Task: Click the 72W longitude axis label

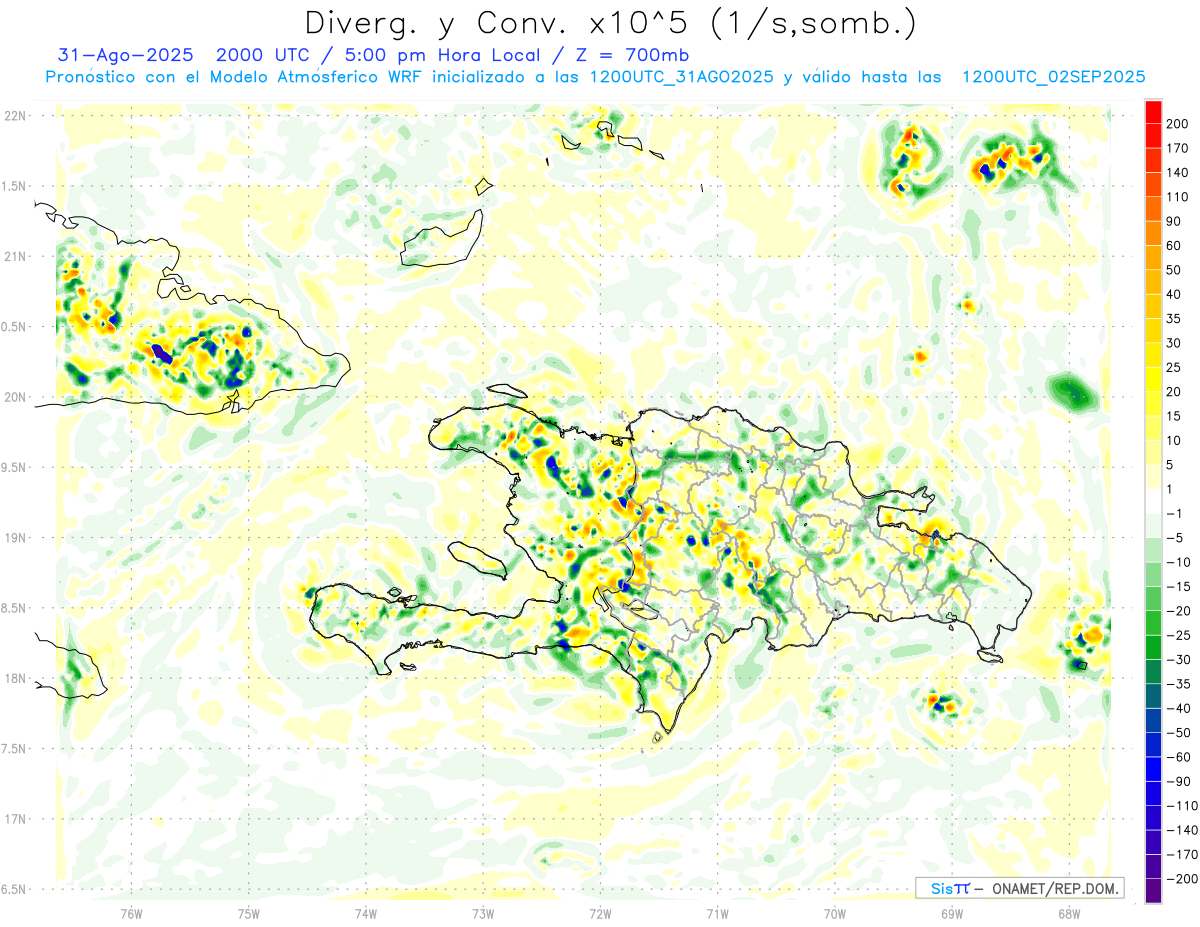Action: click(x=600, y=913)
